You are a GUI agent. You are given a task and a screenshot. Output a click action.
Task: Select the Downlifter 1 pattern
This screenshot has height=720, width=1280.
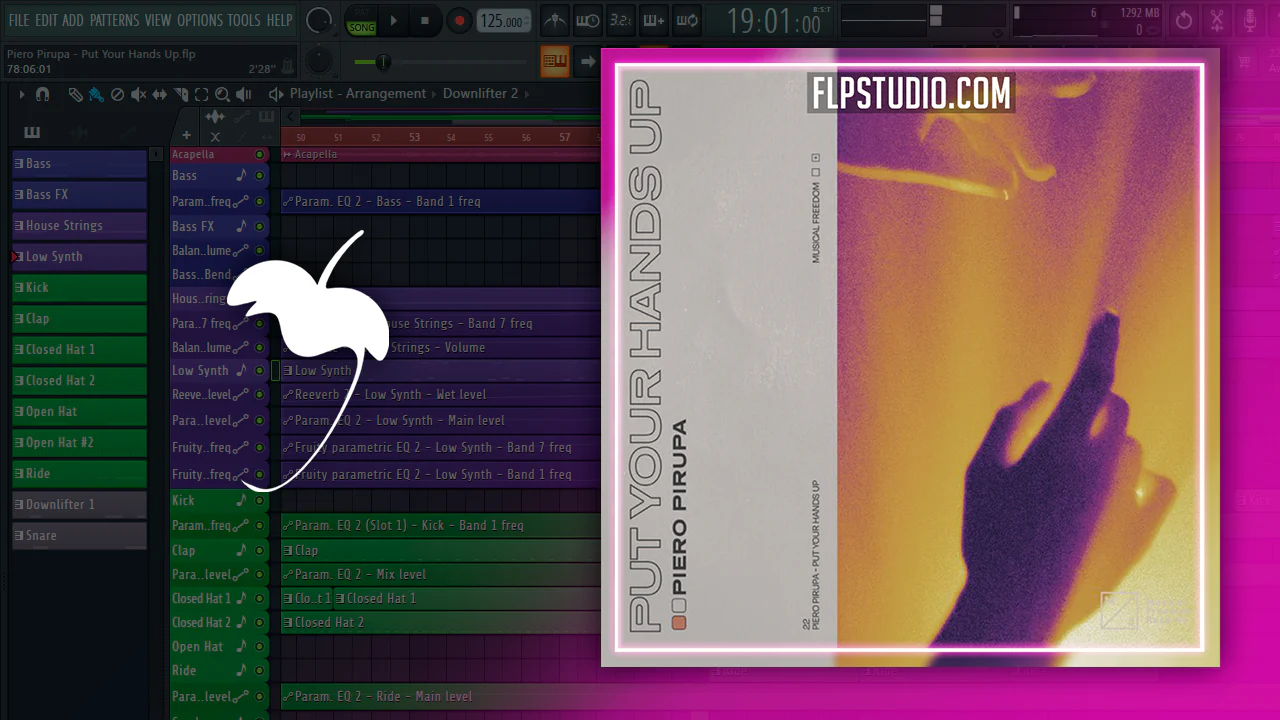coord(79,505)
